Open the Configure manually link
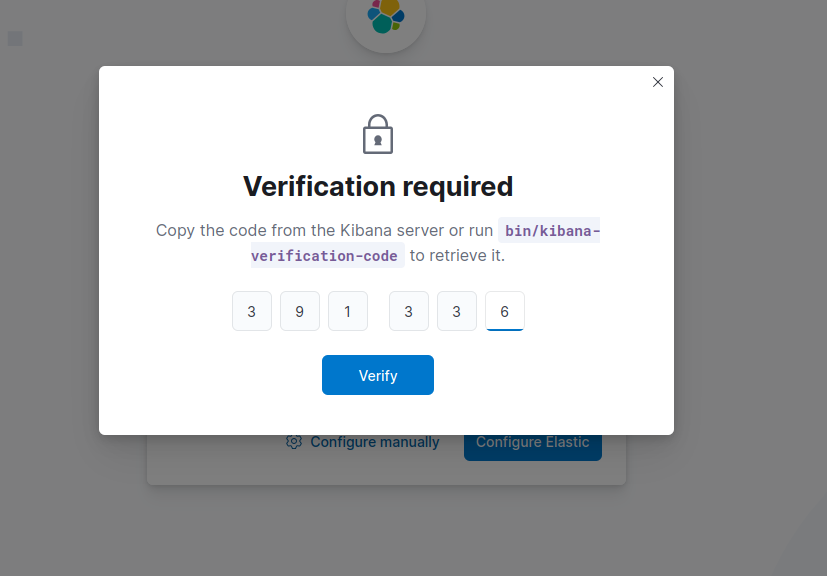Viewport: 827px width, 576px height. pos(374,442)
